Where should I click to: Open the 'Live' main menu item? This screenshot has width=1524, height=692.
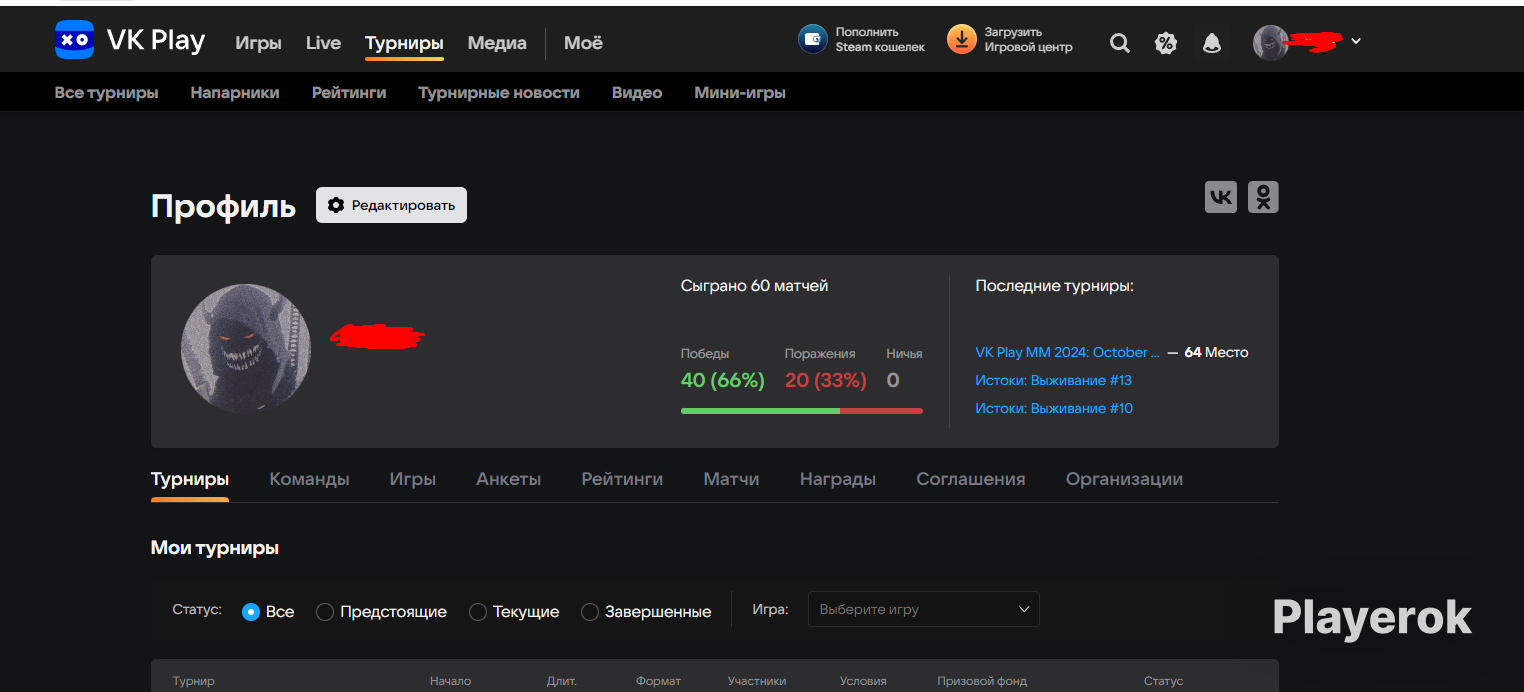(x=323, y=43)
